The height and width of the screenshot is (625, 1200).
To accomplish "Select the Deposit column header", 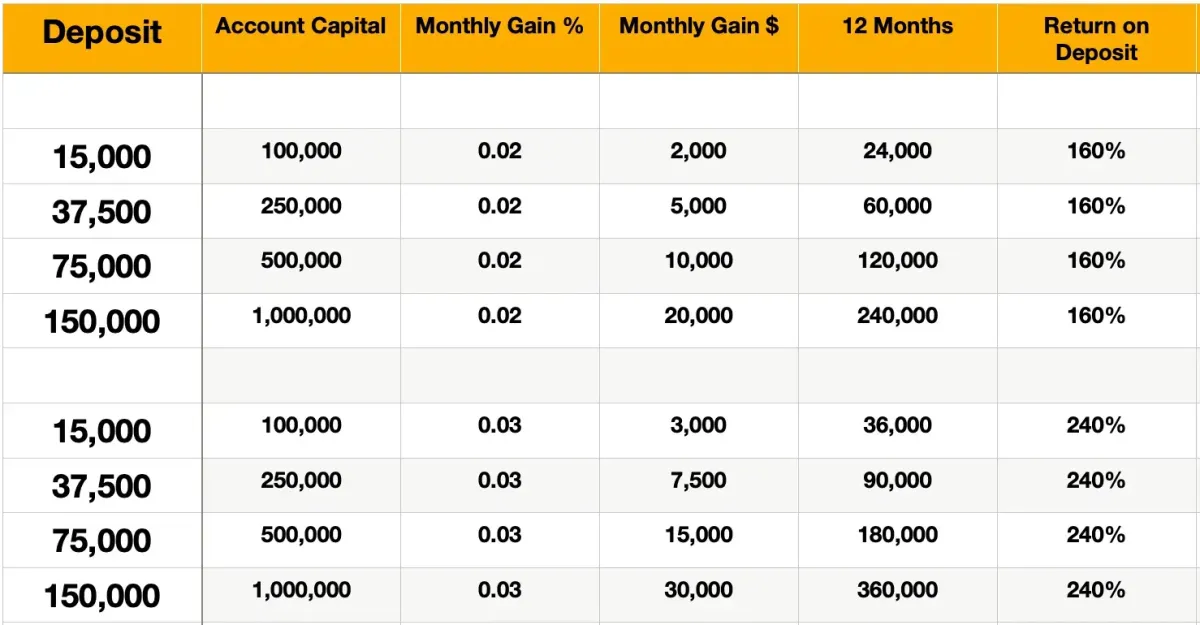I will 101,37.
